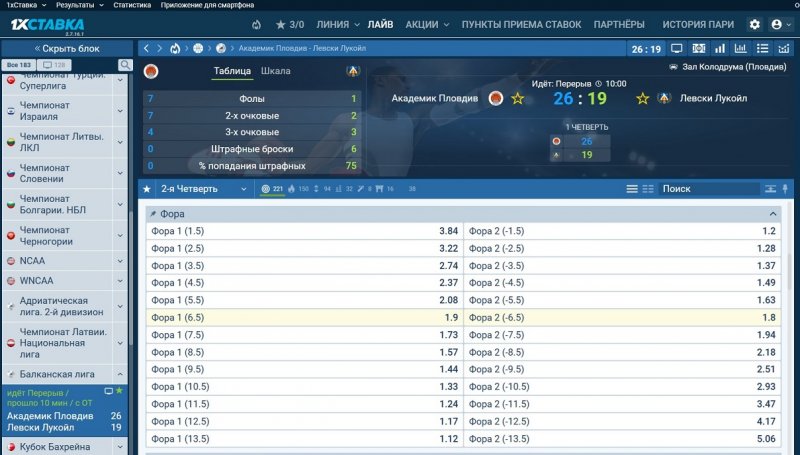
Task: Expand the ЛИНИЯ menu
Action: (339, 24)
